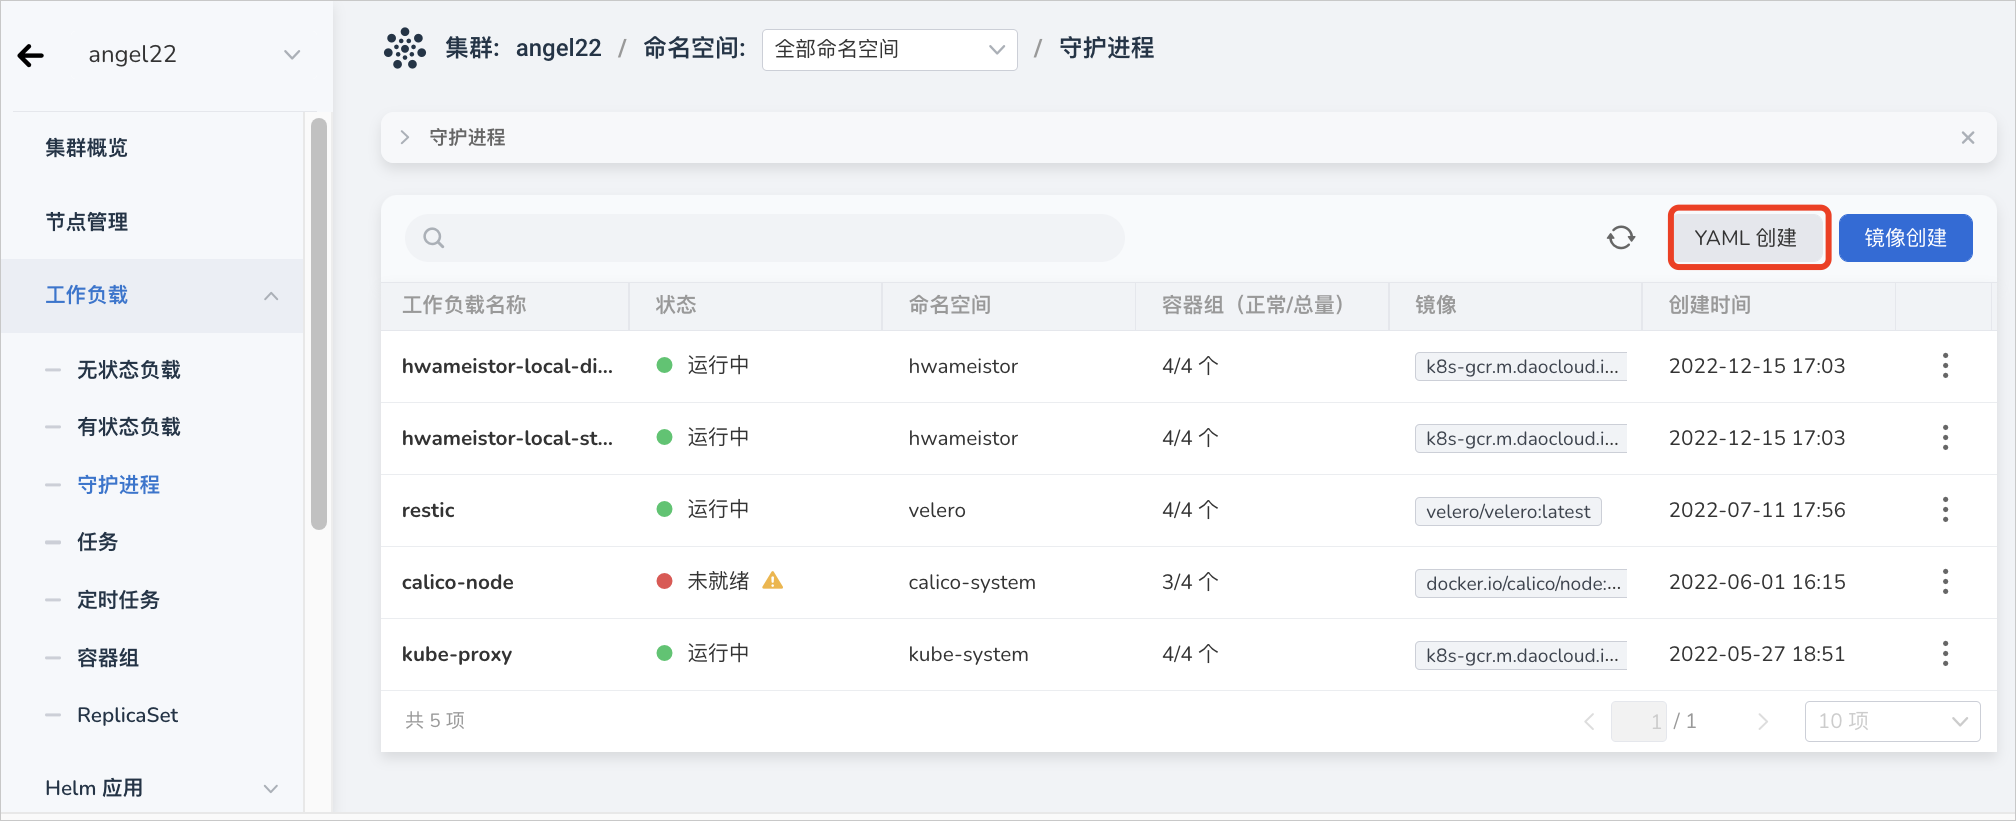Viewport: 2016px width, 821px height.
Task: Click the 3/4 个 pod count
Action: (x=1190, y=582)
